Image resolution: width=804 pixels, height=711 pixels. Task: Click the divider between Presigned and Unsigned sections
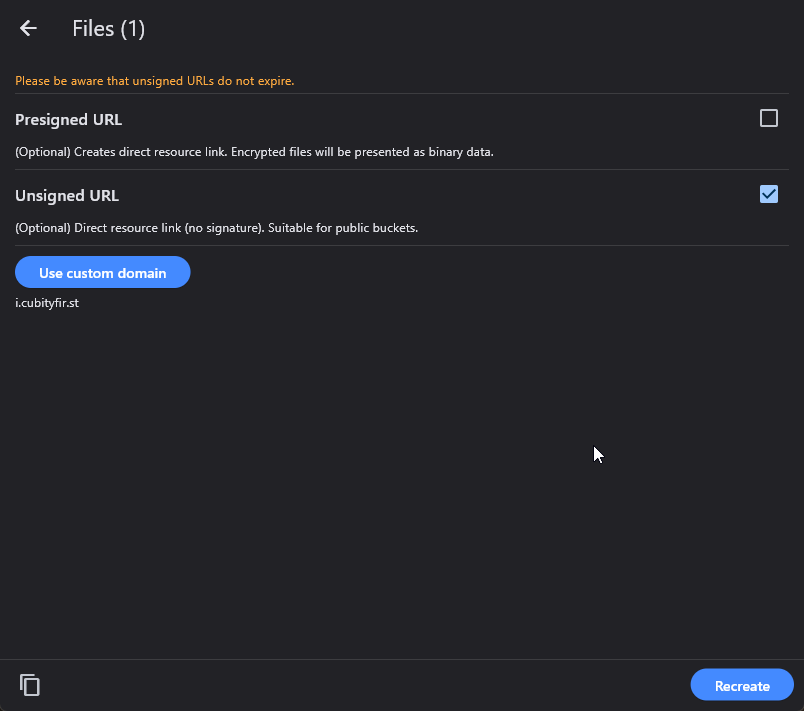pyautogui.click(x=400, y=170)
